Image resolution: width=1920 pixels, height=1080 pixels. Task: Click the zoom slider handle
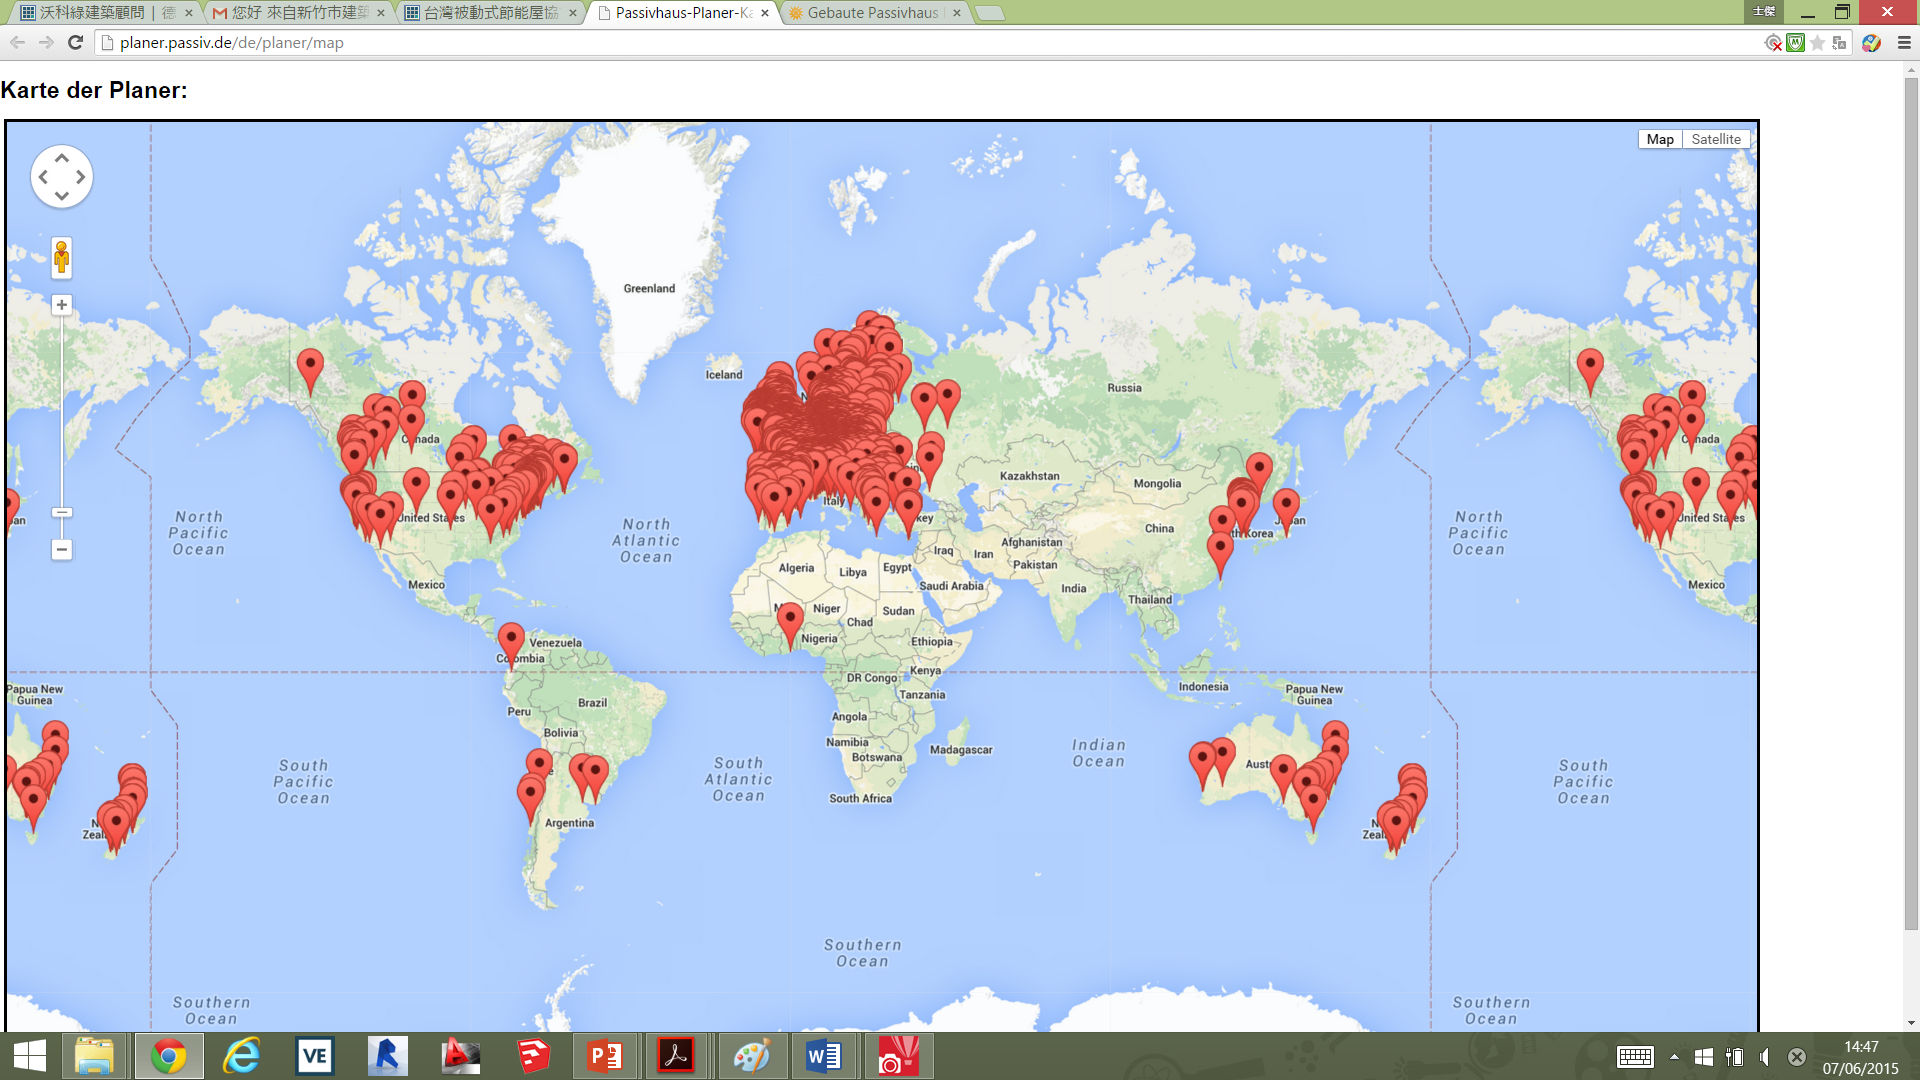62,512
